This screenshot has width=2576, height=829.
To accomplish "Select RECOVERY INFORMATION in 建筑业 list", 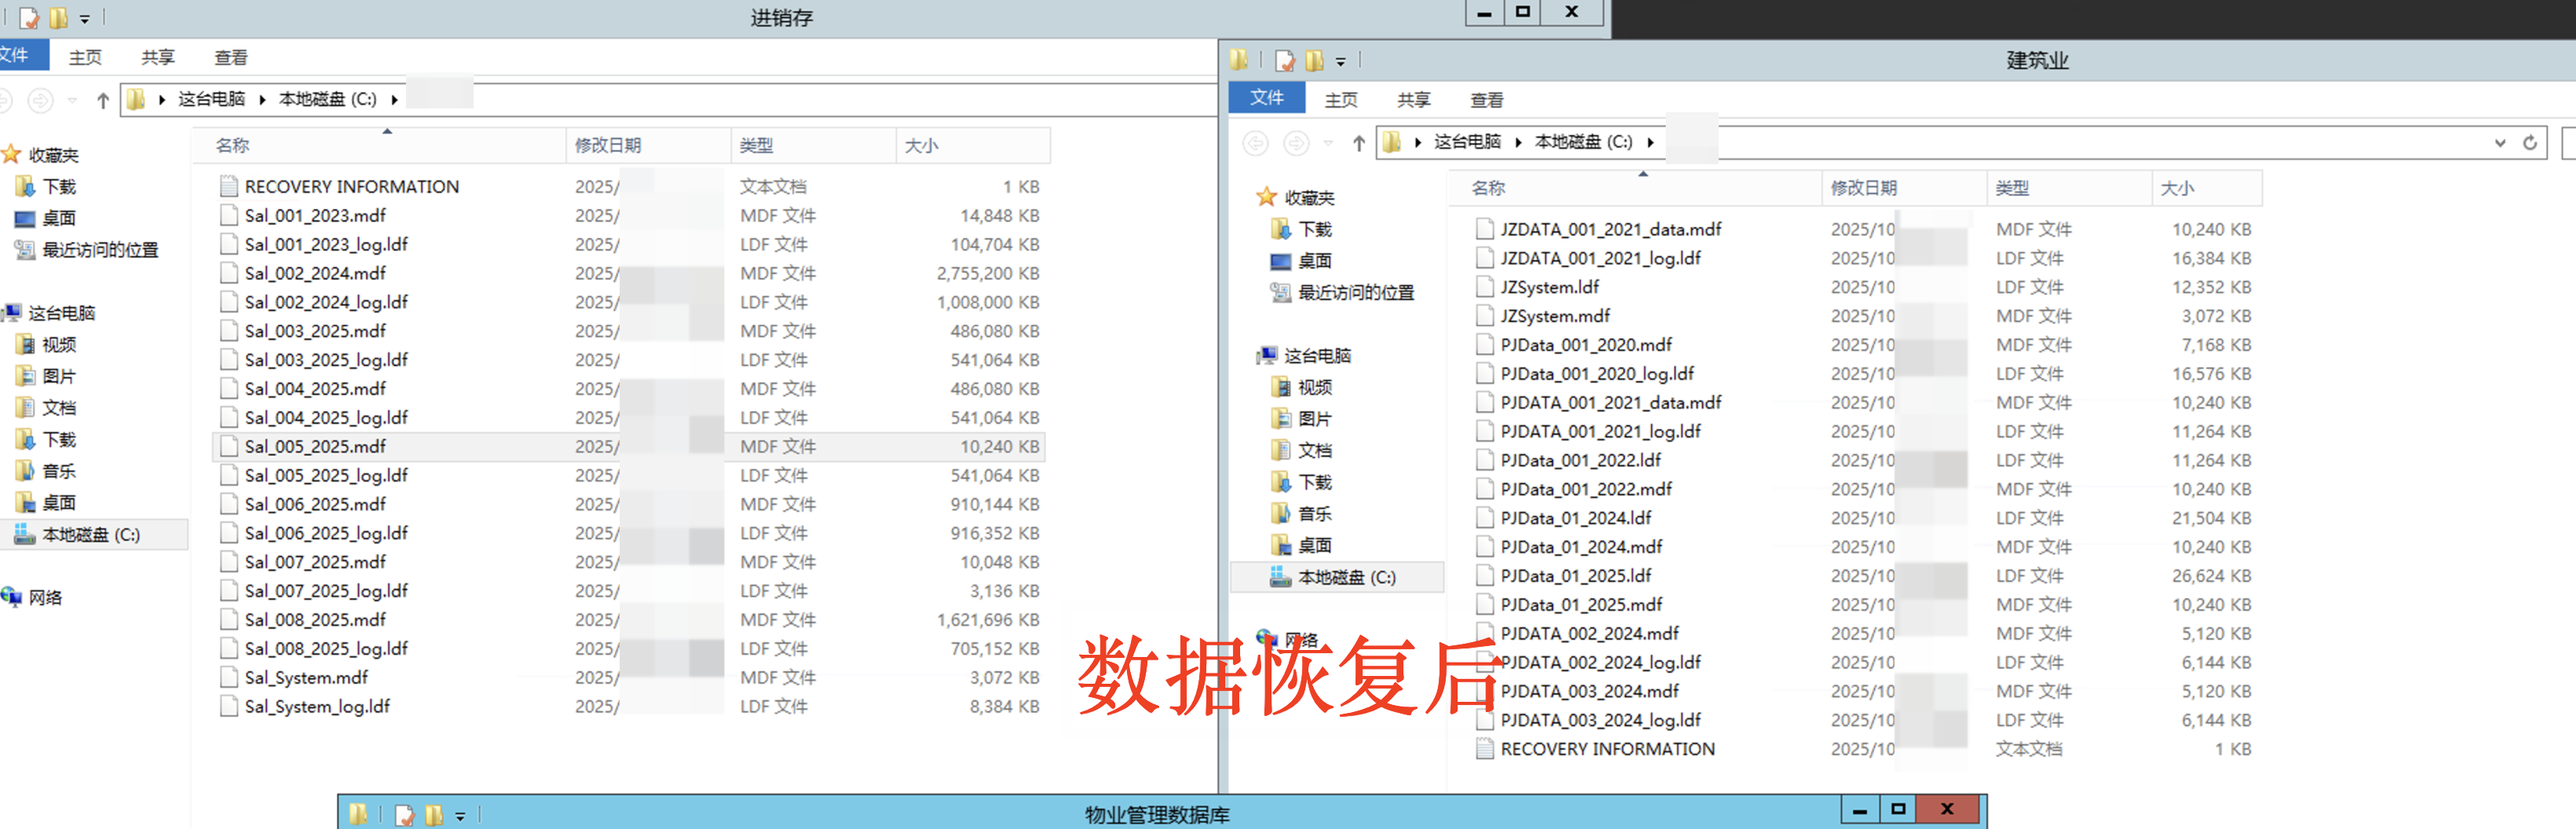I will 1606,749.
